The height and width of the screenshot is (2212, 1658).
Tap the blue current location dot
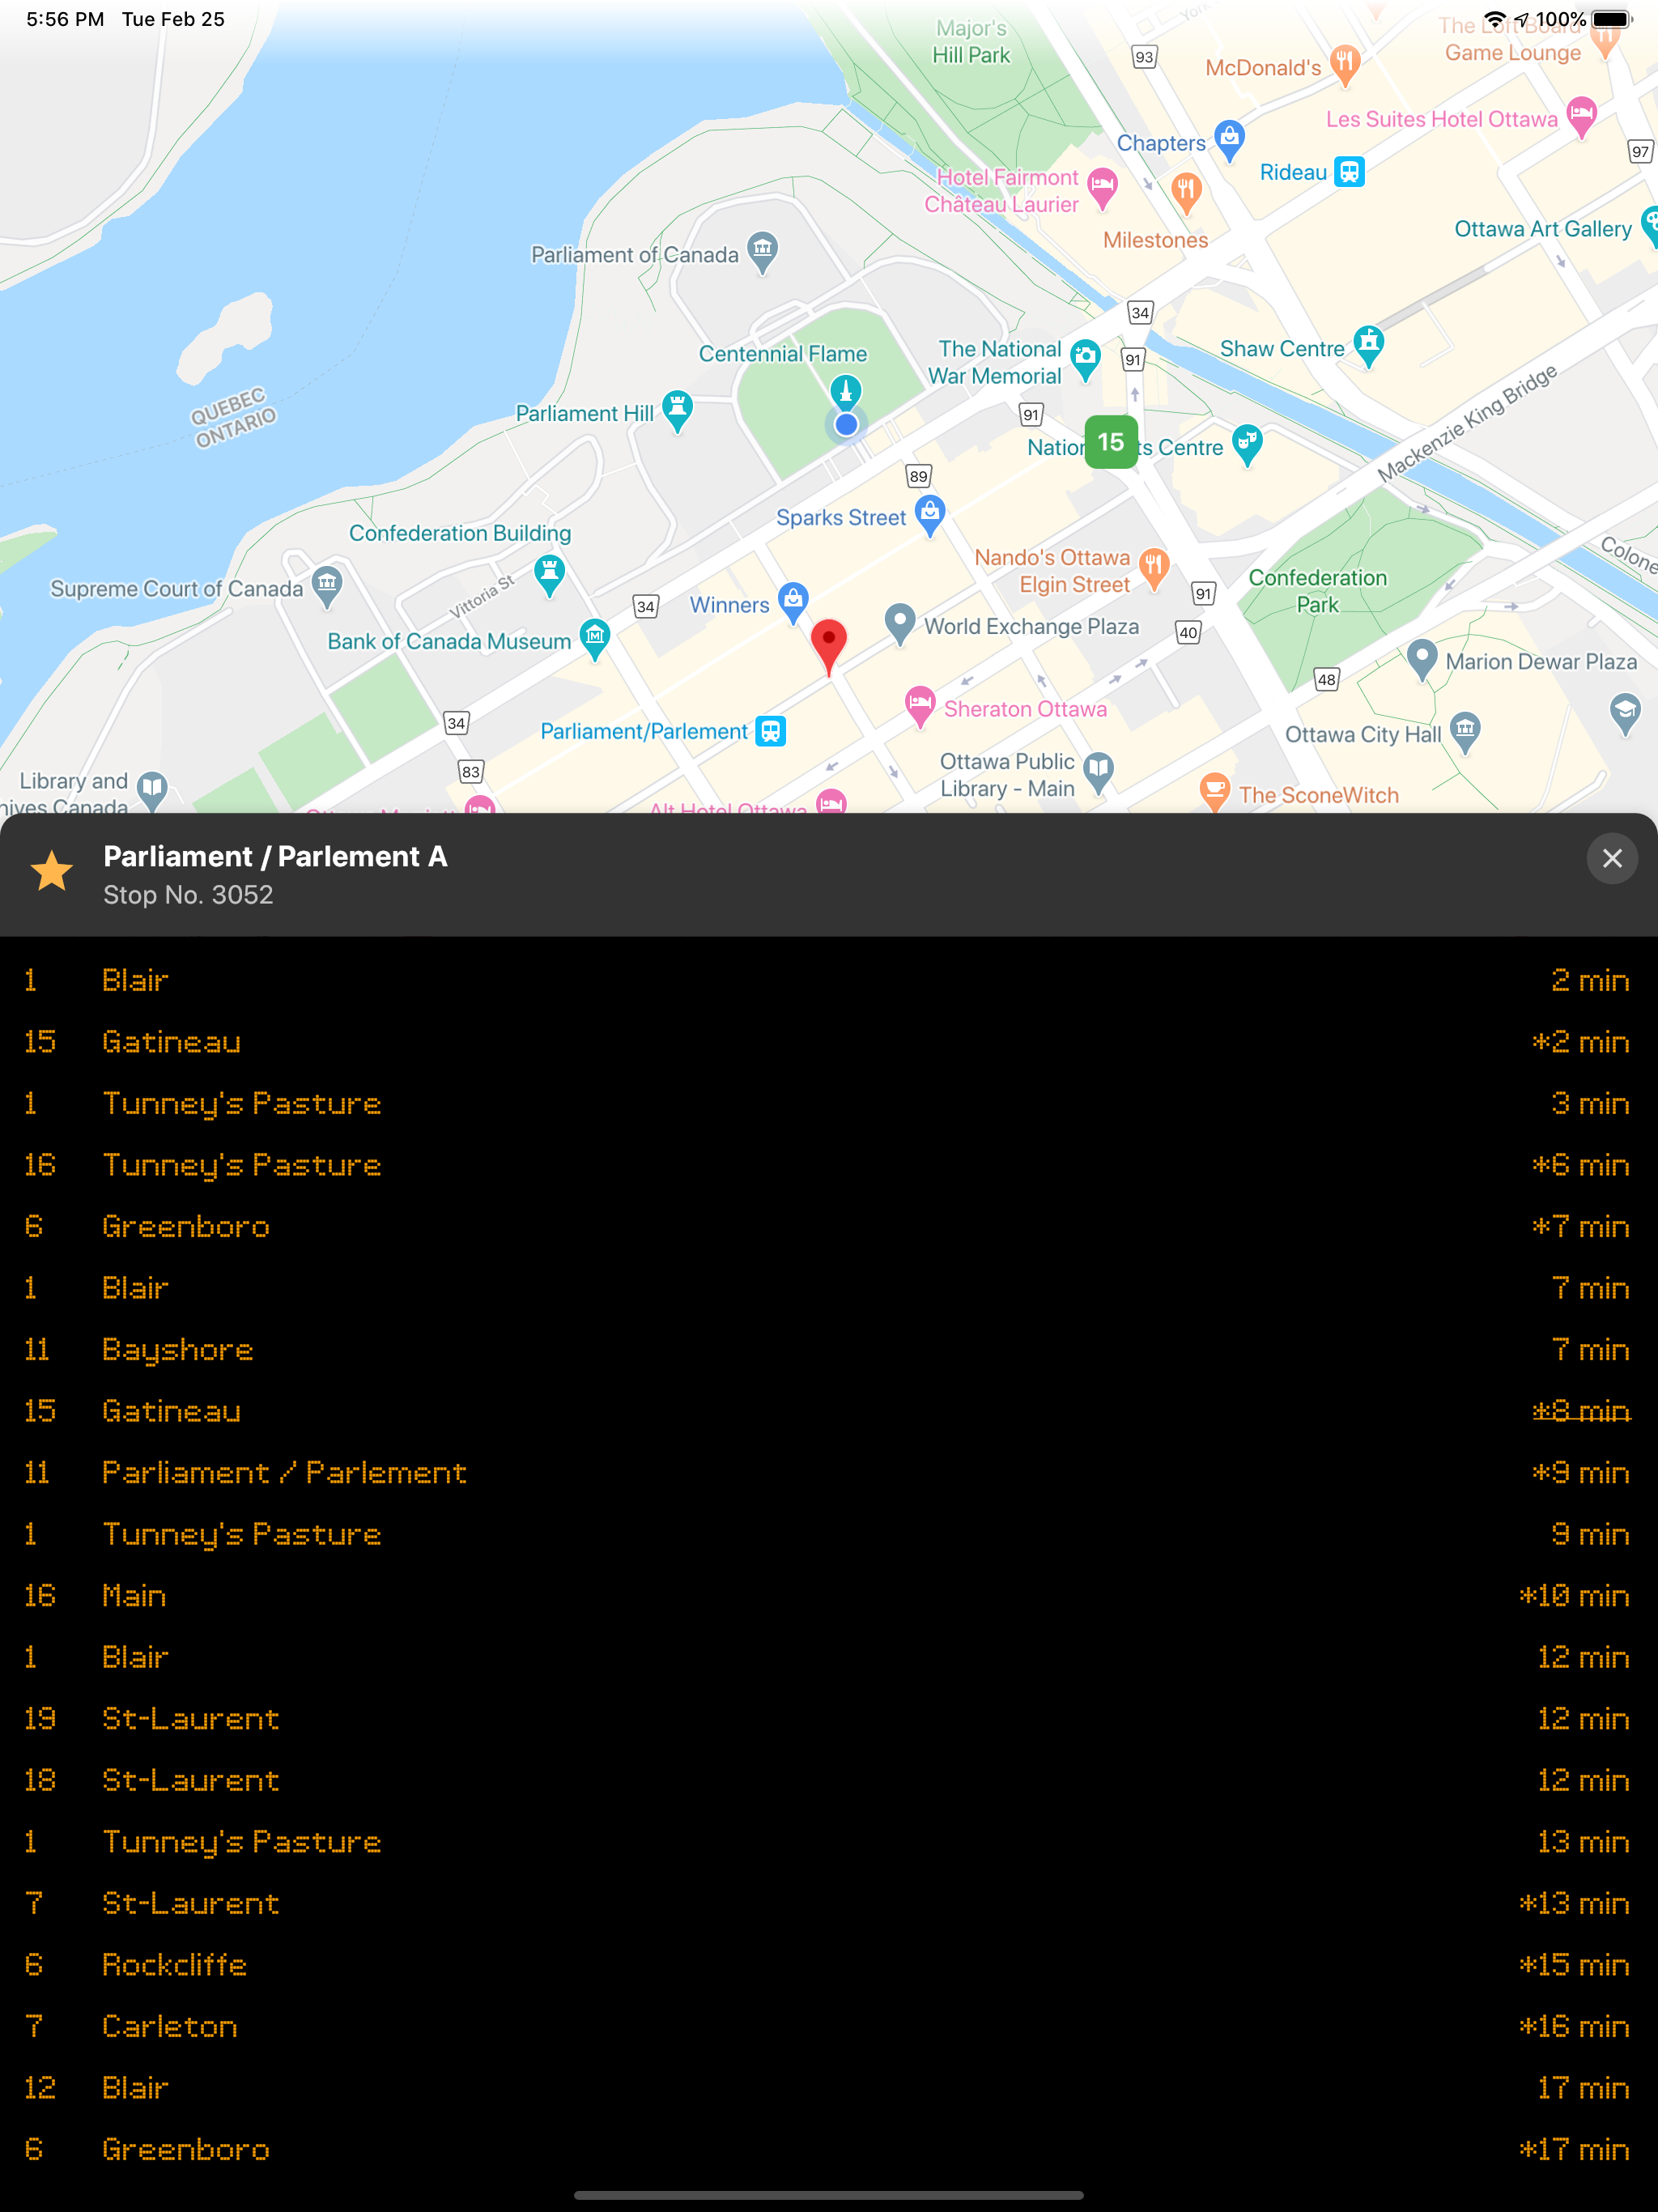[846, 424]
